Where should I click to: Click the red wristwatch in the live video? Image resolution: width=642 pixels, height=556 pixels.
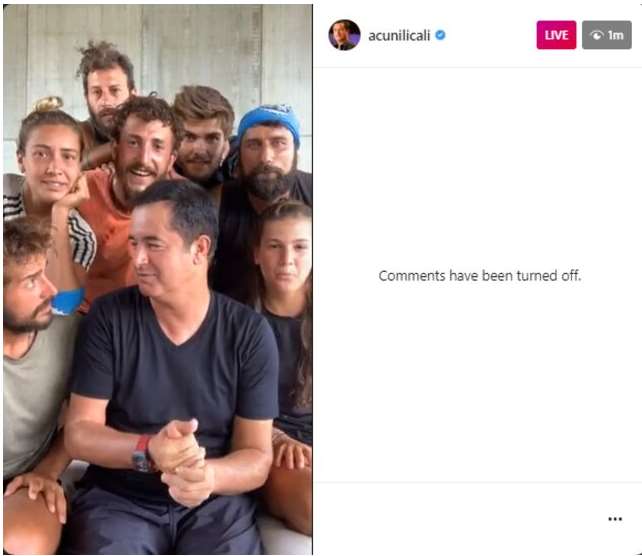click(x=141, y=454)
